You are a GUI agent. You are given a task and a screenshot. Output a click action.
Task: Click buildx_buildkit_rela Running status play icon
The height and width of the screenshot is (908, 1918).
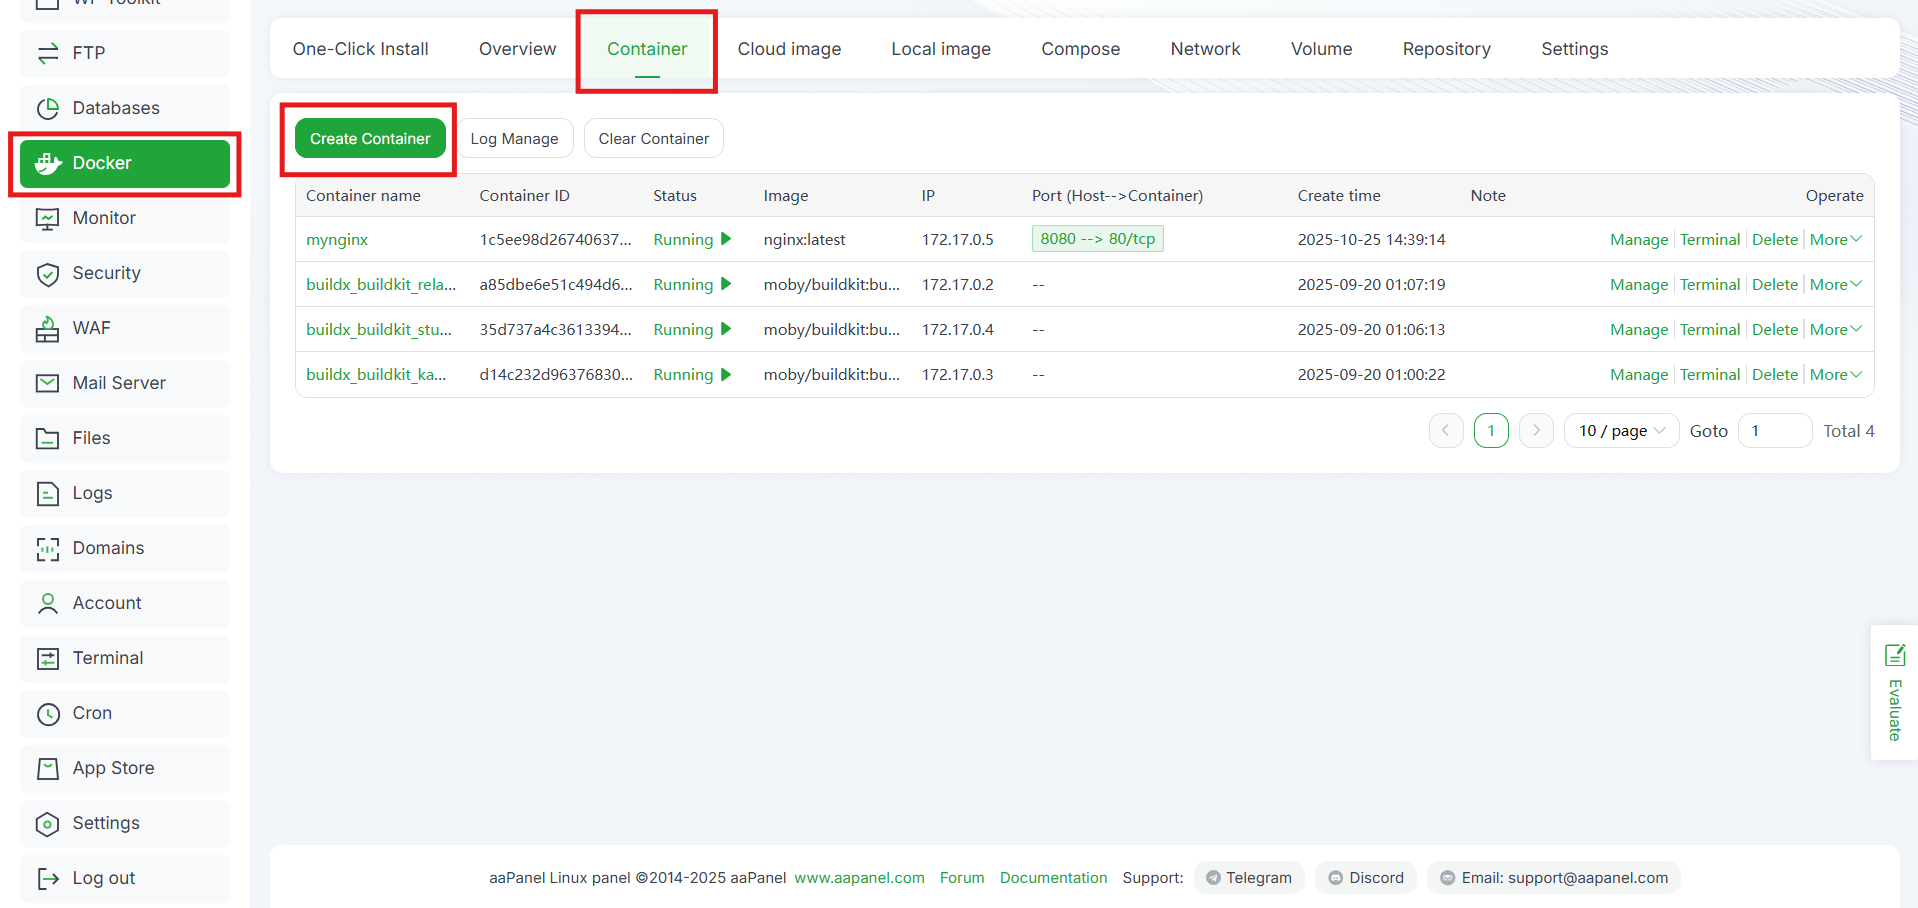(x=726, y=284)
